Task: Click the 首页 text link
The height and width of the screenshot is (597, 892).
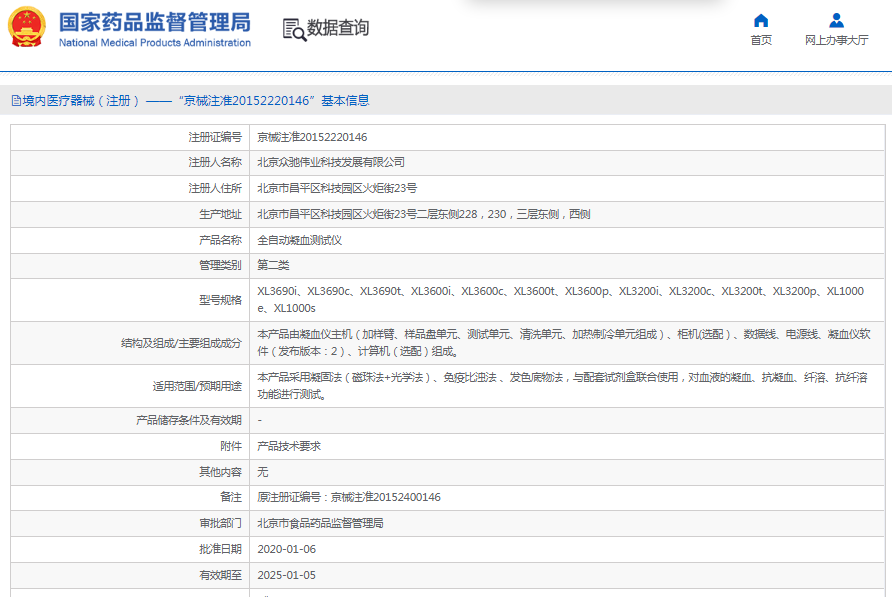Action: [x=761, y=40]
